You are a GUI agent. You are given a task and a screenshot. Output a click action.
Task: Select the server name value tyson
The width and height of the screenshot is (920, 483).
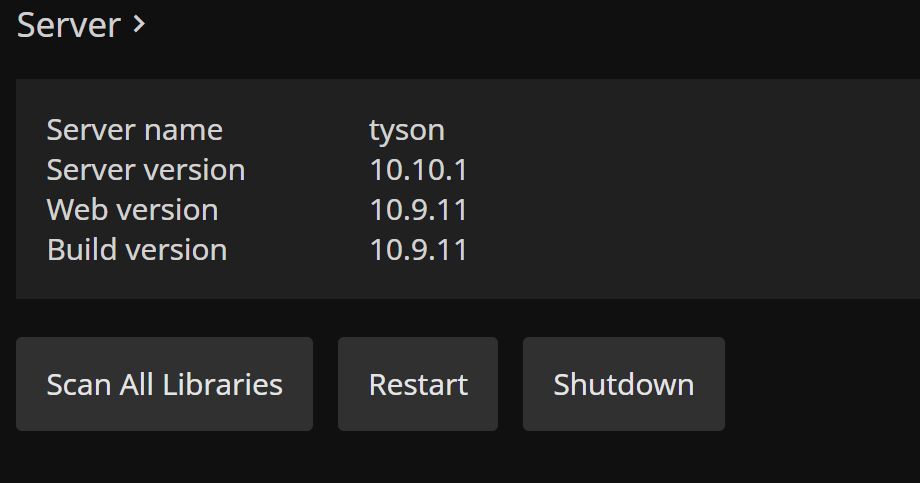(406, 130)
